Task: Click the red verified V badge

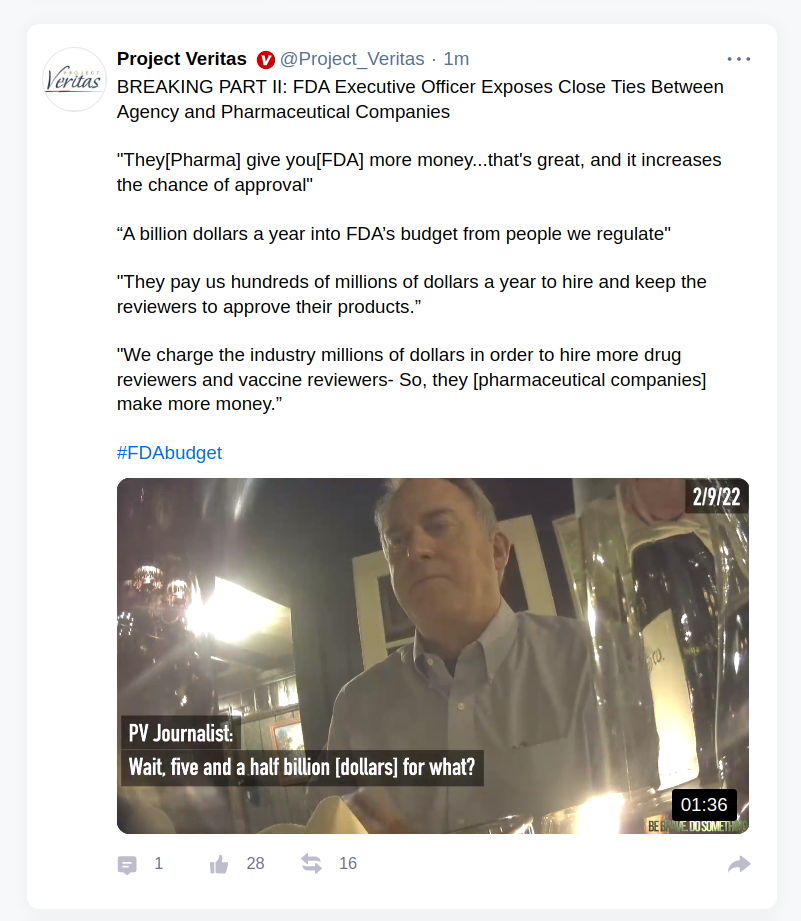Action: (x=265, y=59)
